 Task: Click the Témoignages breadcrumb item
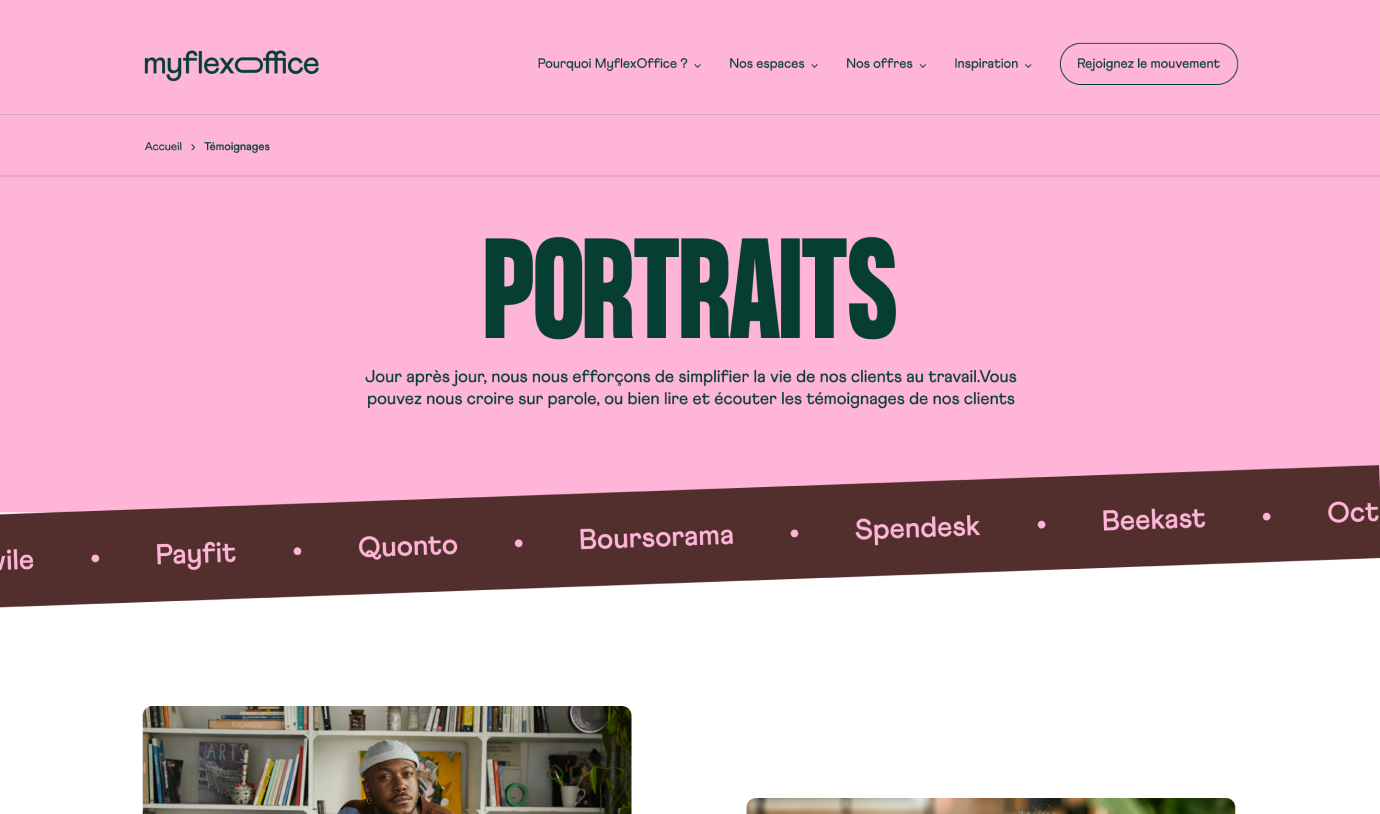pos(237,146)
